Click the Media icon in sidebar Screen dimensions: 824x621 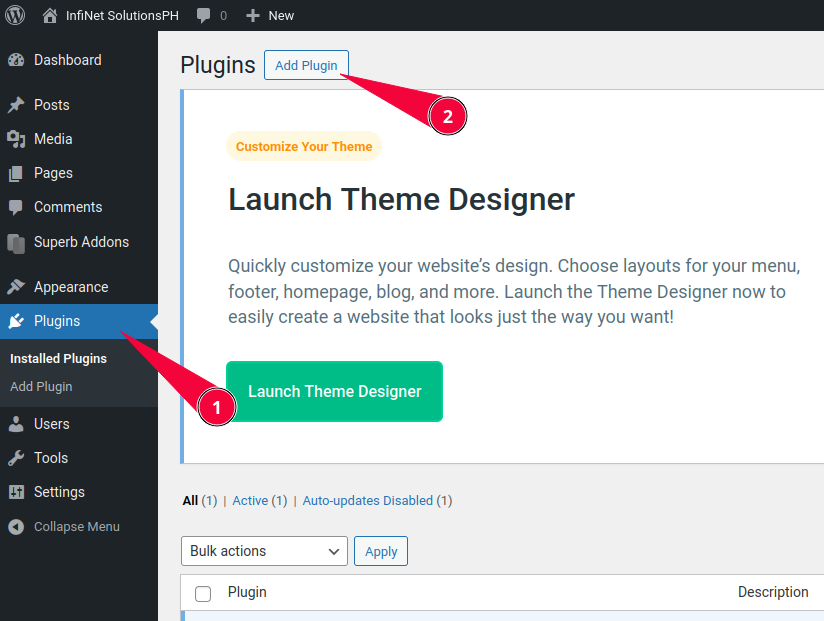click(x=16, y=139)
